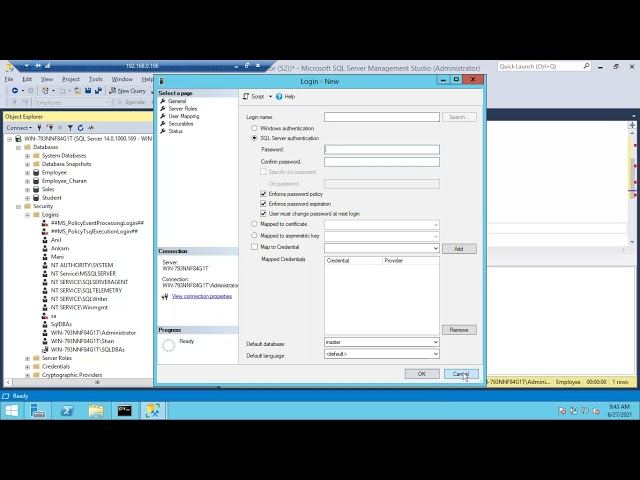640x480 pixels.
Task: Open the View menu
Action: (x=47, y=79)
